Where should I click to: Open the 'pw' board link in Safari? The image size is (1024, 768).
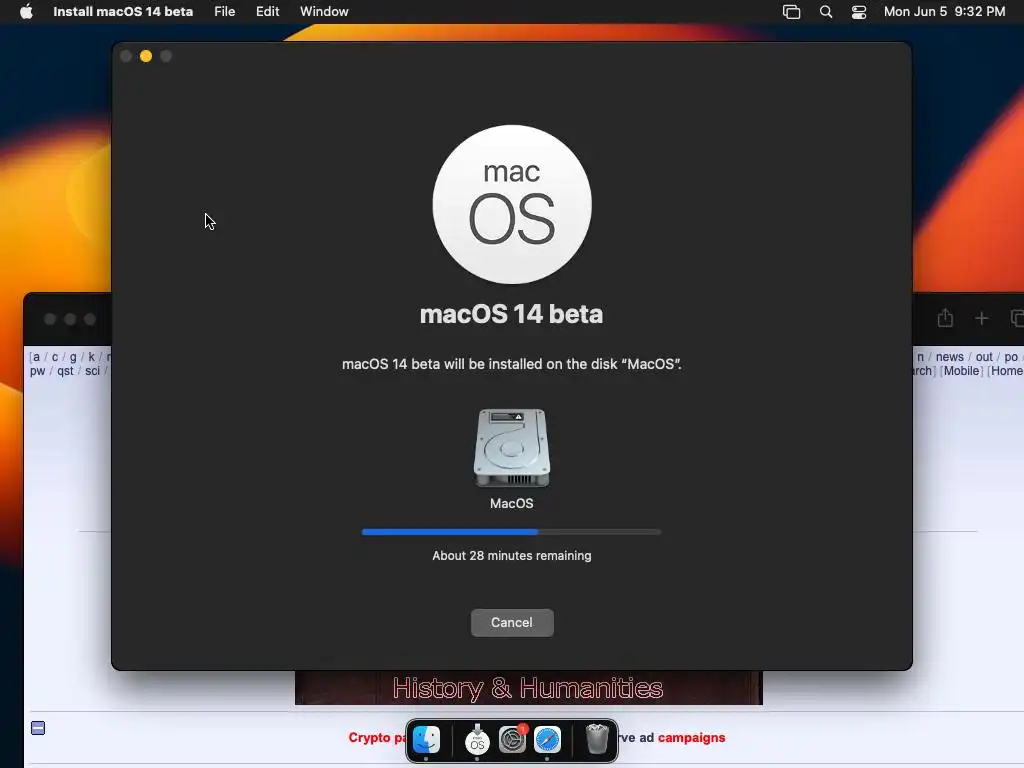[x=37, y=371]
